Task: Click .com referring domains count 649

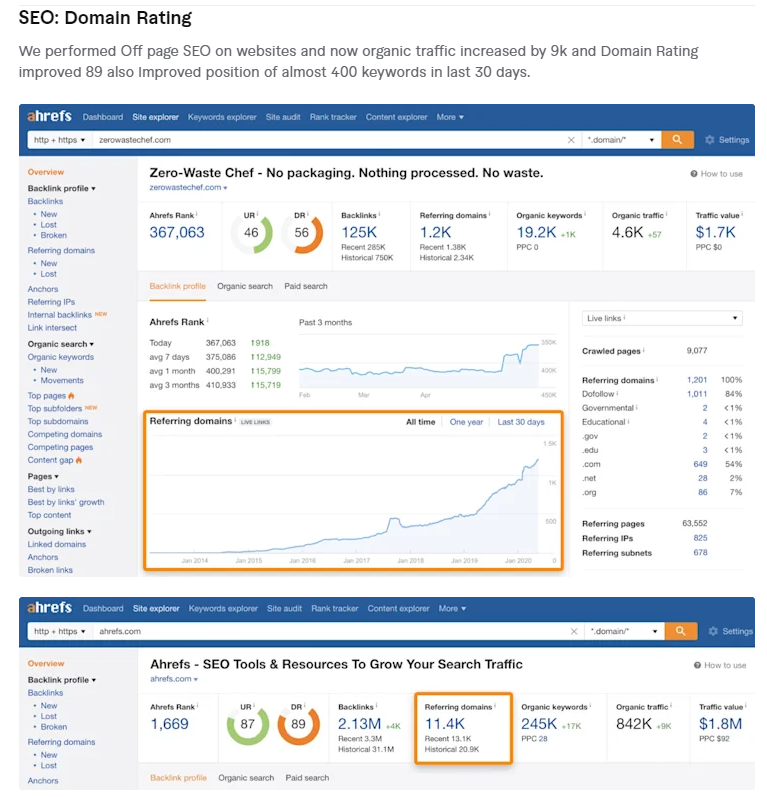Action: 700,464
